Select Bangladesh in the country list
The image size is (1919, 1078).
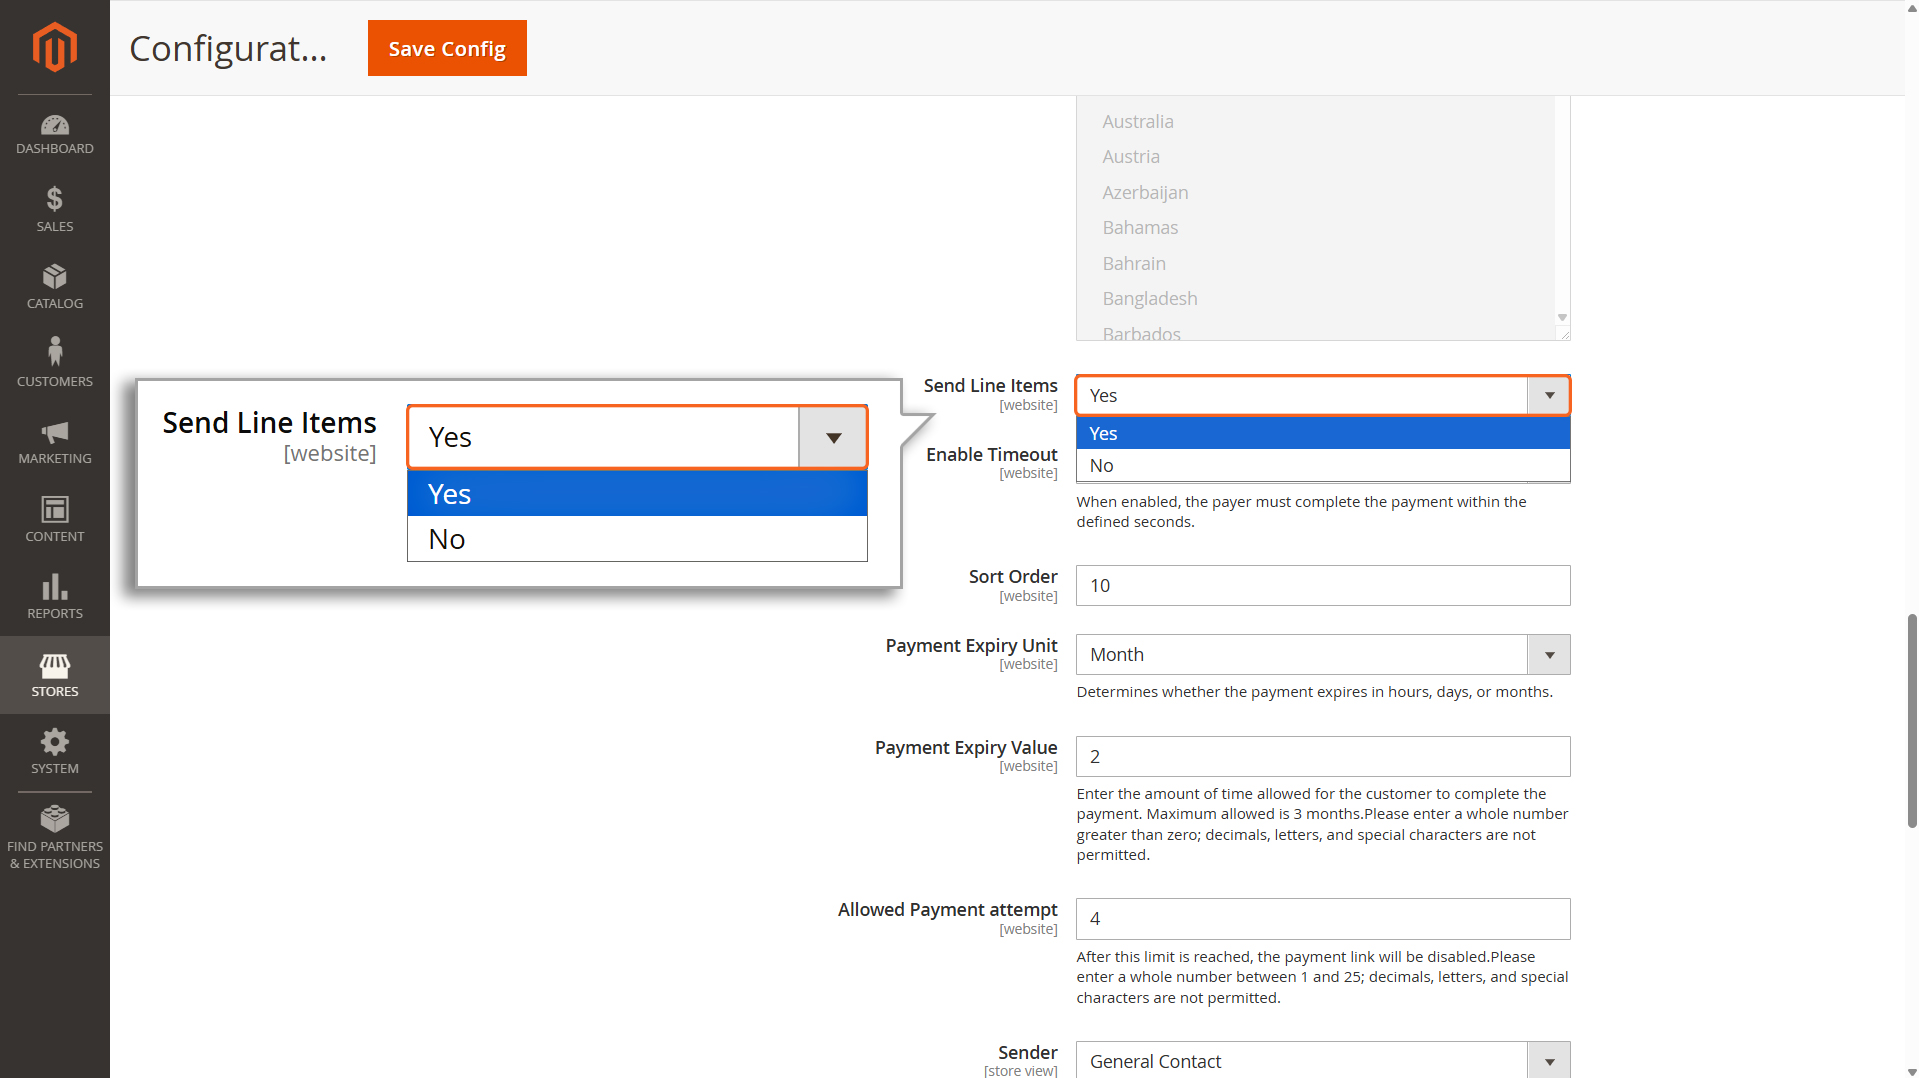[1149, 299]
